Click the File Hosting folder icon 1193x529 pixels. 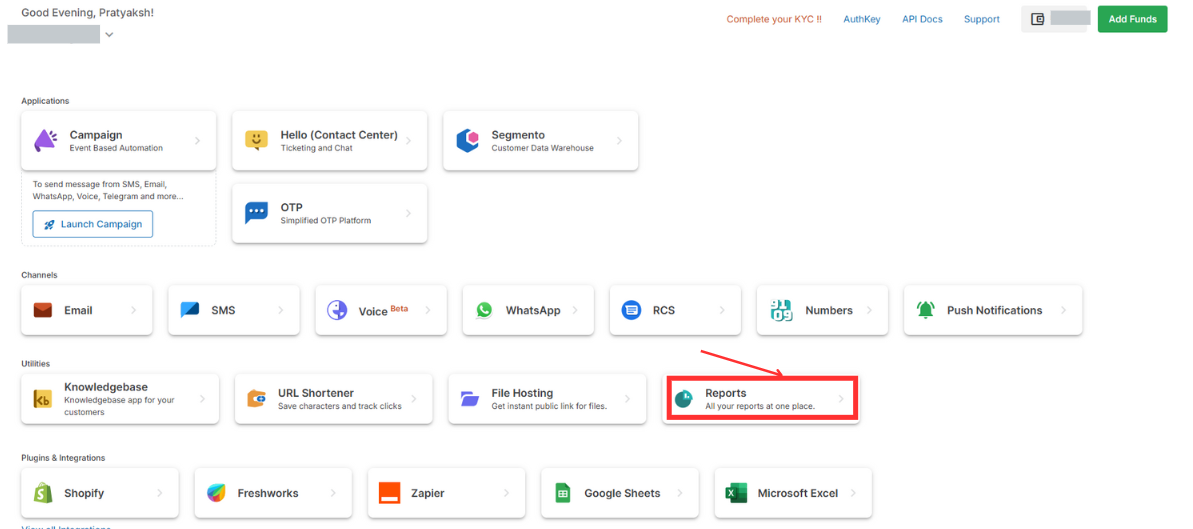[x=470, y=399]
